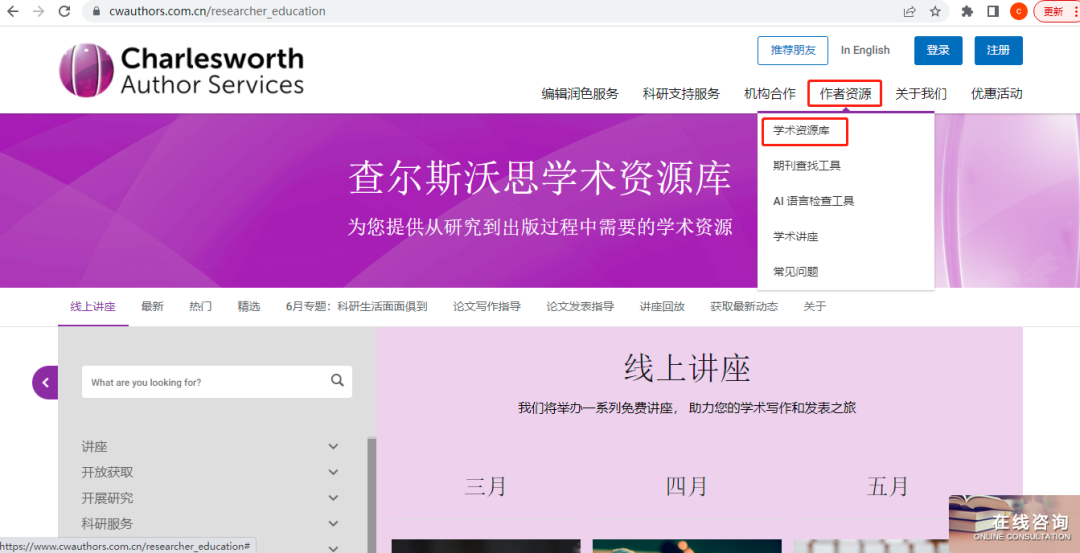Click the Charlesworth Author Services logo
This screenshot has width=1080, height=553.
pos(181,70)
